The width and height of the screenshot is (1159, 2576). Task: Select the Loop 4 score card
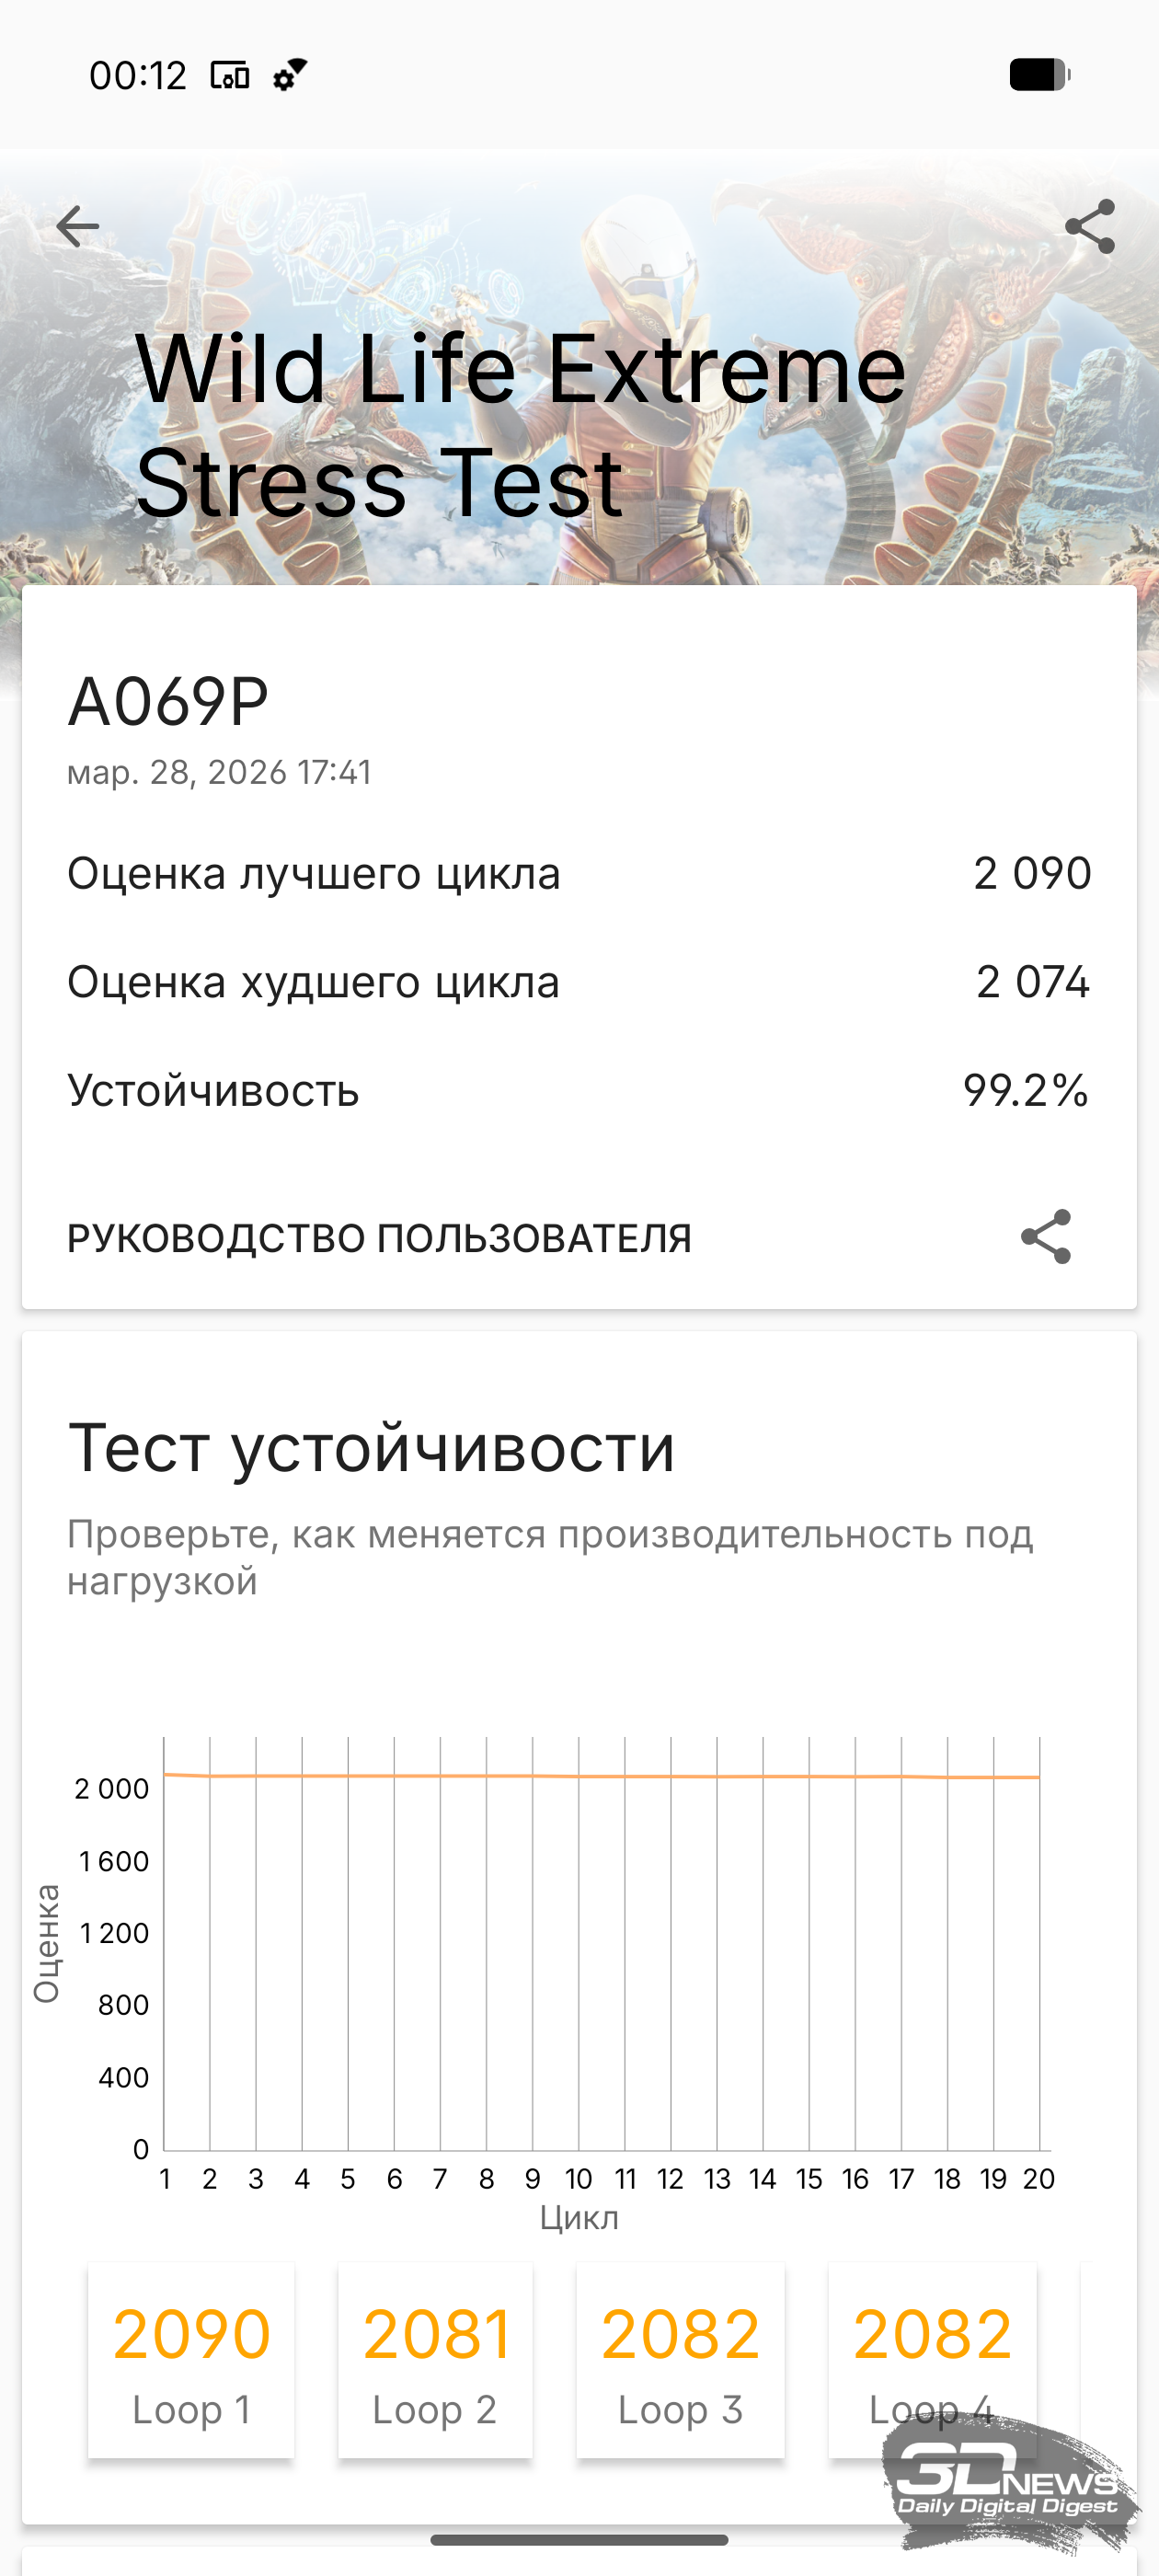click(x=932, y=2360)
